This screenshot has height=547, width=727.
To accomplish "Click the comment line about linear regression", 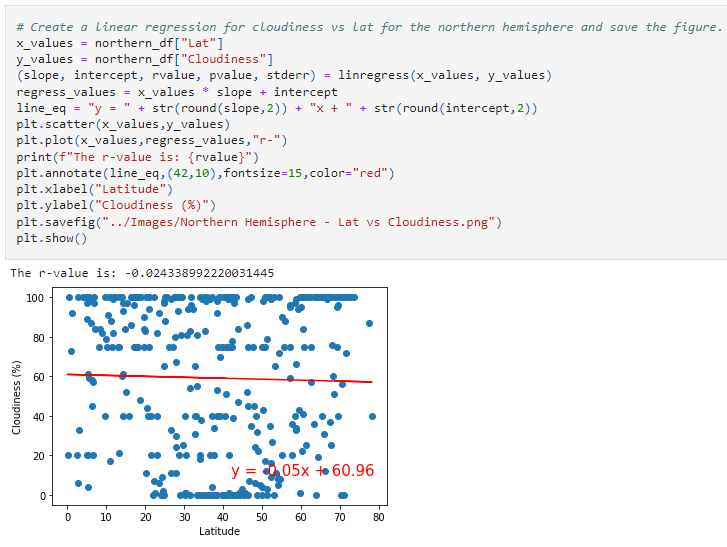I will point(369,27).
